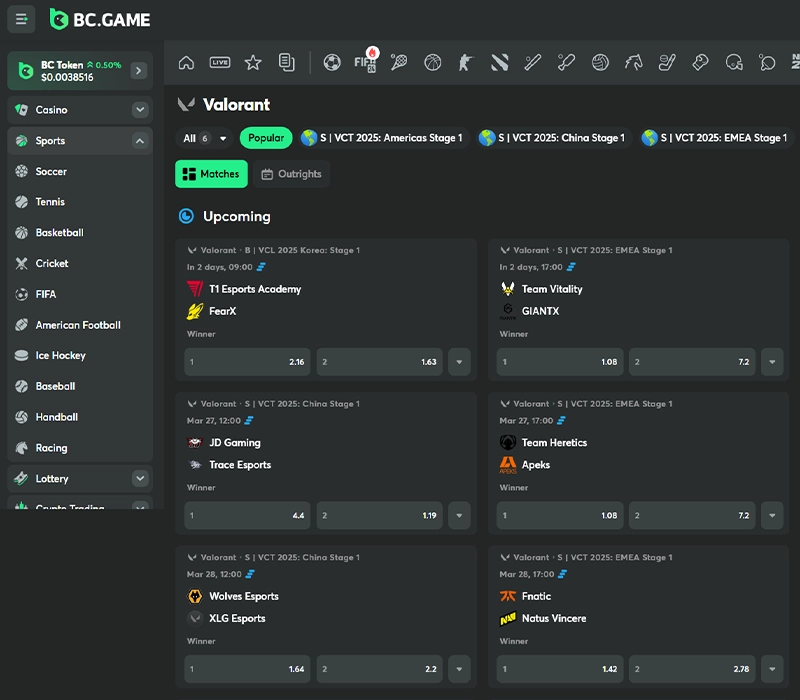
Task: Bet on Trace Esports at odds 1.19
Action: (x=380, y=515)
